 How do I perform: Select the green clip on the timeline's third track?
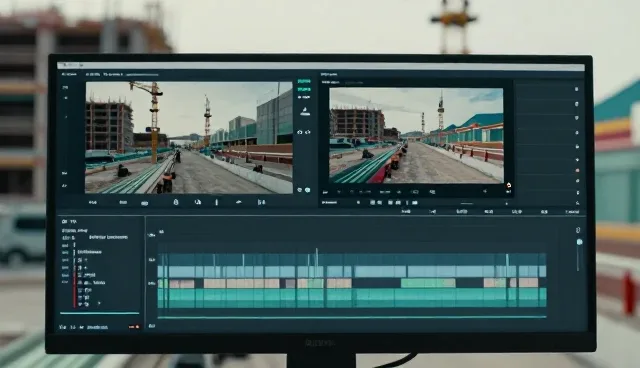coord(428,283)
